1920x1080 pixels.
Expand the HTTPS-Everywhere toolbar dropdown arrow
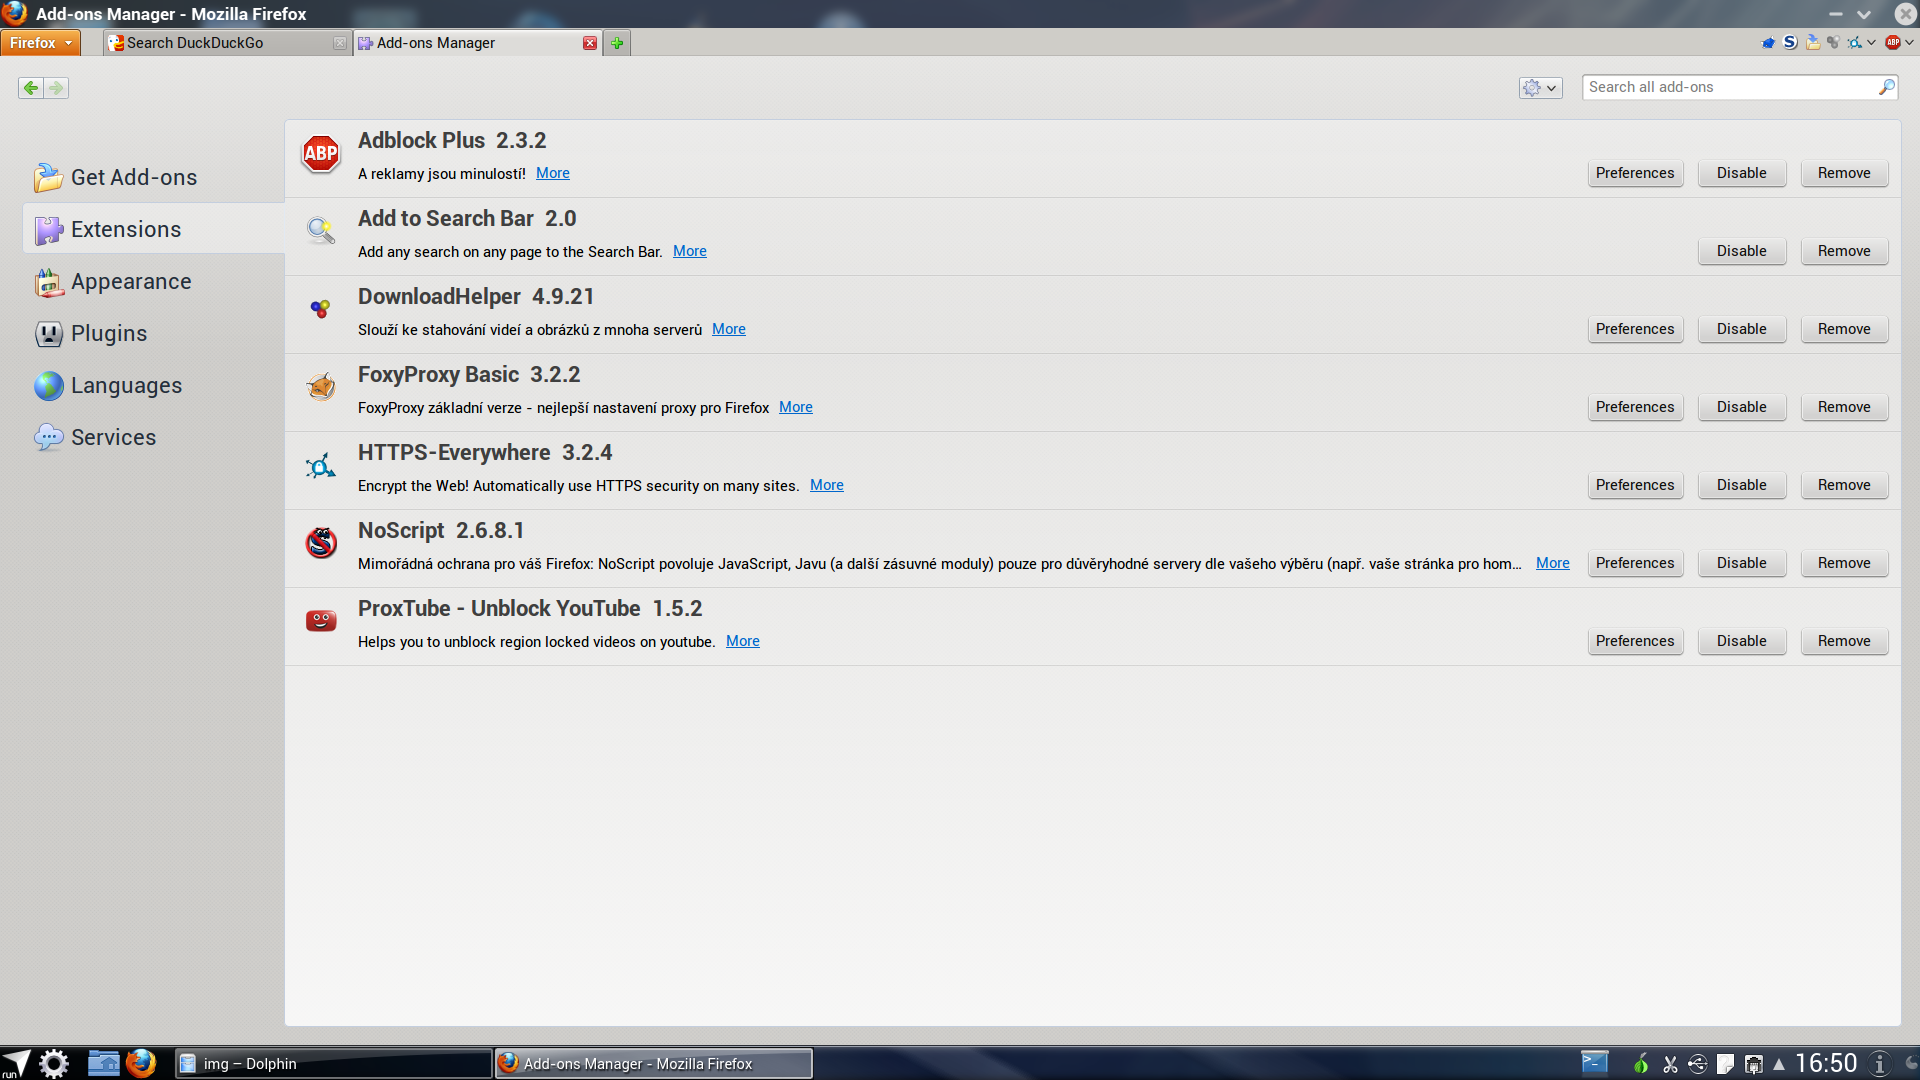click(1871, 43)
